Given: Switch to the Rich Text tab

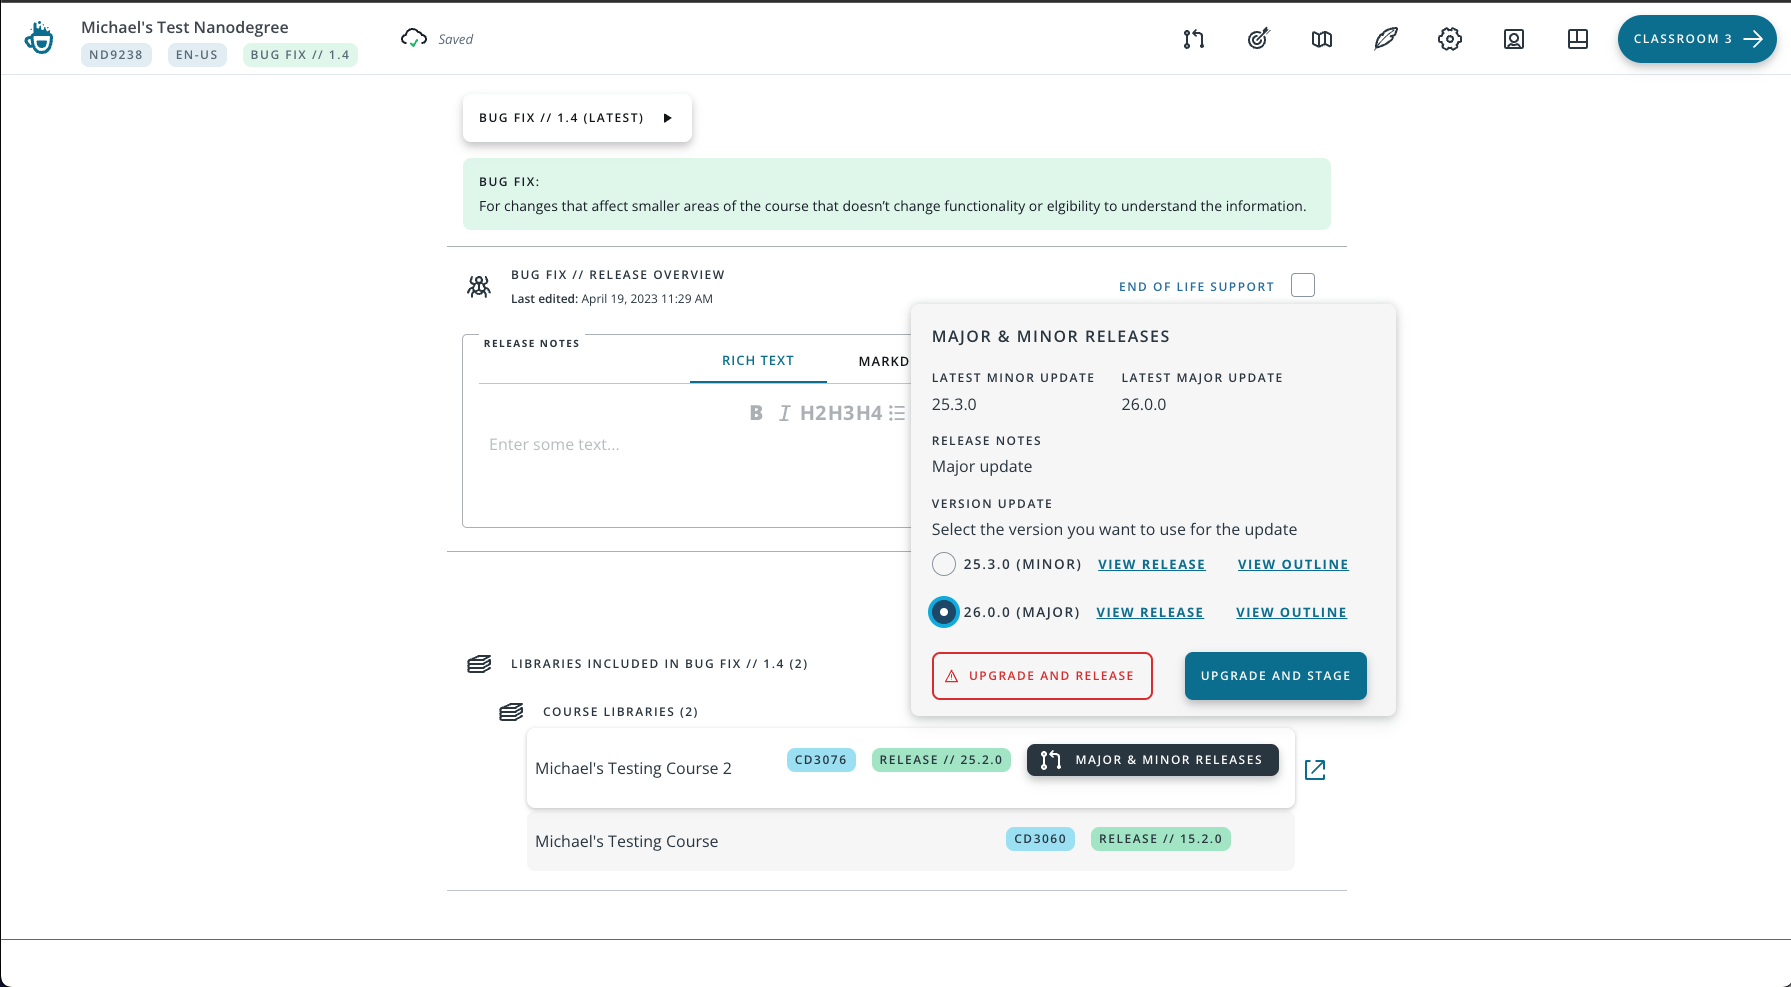Looking at the screenshot, I should pyautogui.click(x=758, y=361).
